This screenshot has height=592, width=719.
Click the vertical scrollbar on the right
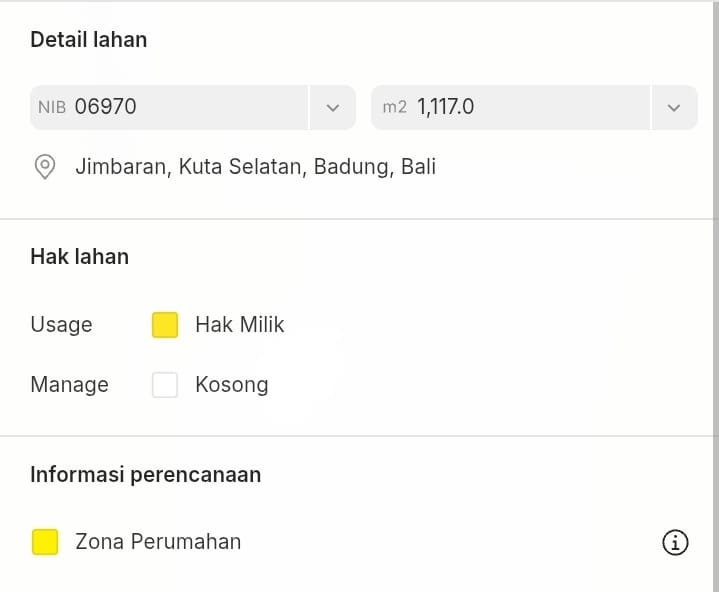[714, 200]
